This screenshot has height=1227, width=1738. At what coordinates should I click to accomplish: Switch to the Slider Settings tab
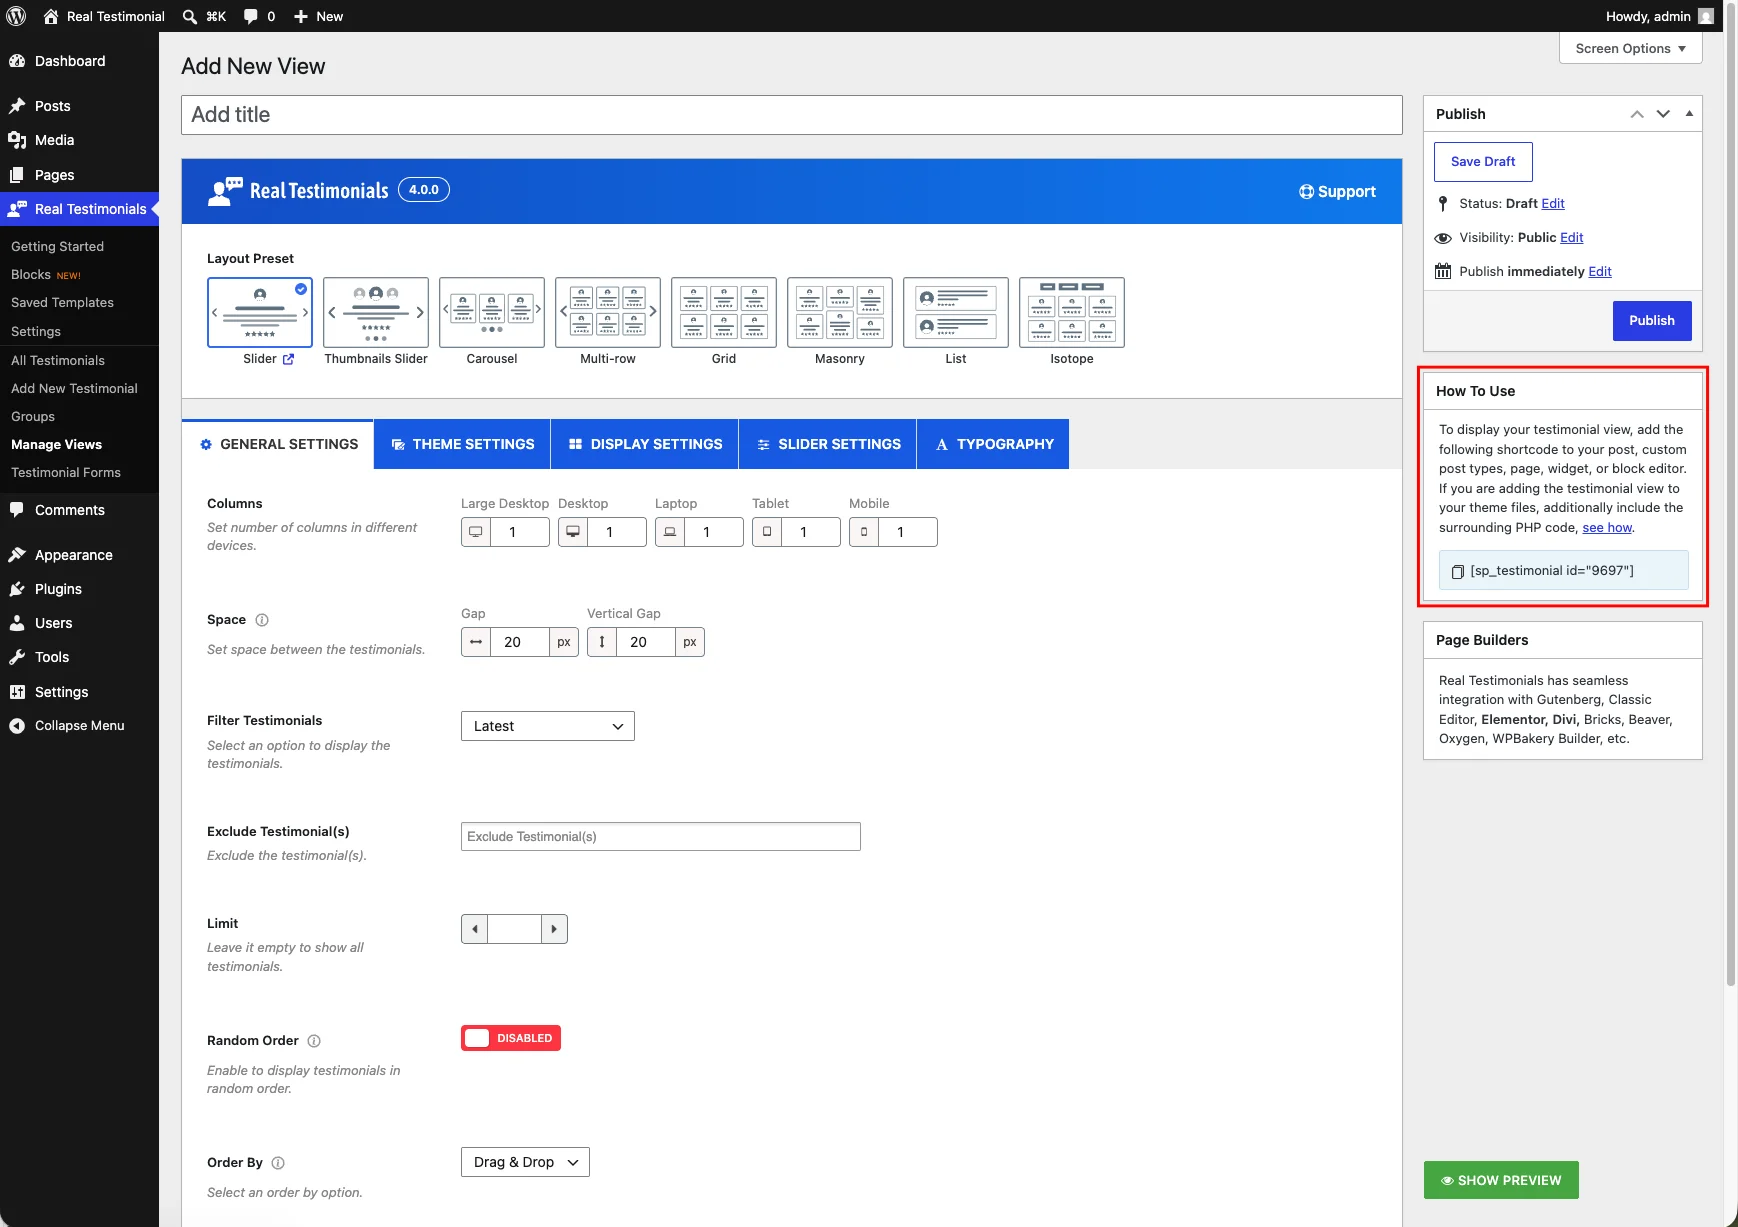tap(828, 444)
